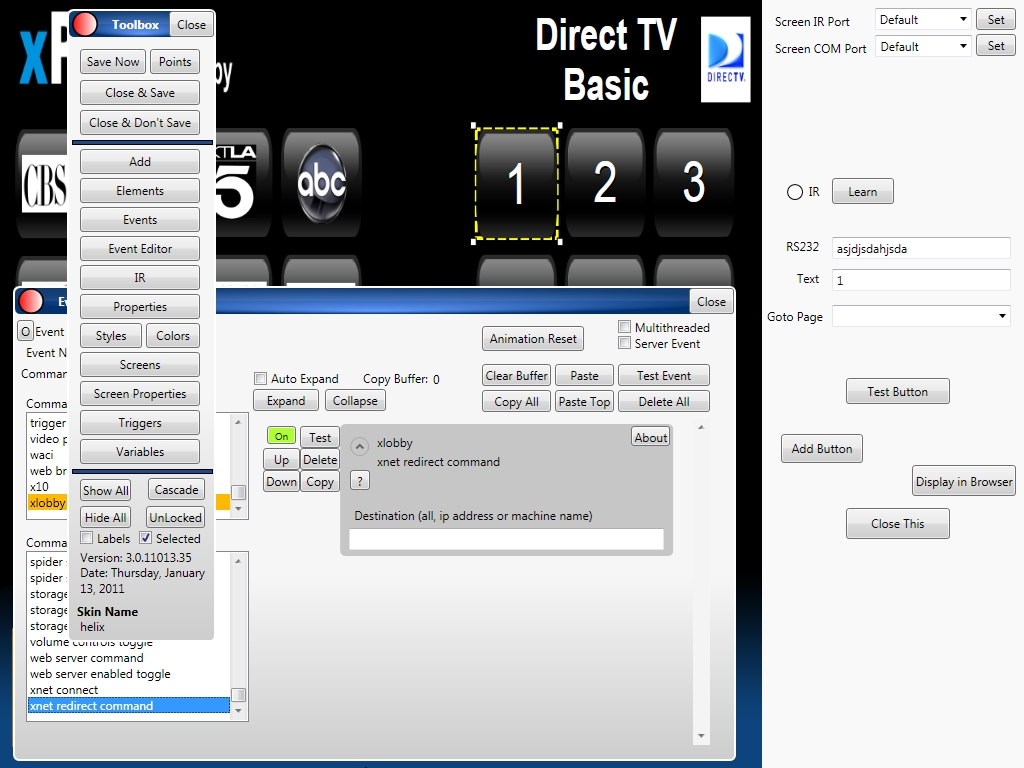Select the ABC channel logo button
This screenshot has width=1024, height=768.
[x=321, y=184]
